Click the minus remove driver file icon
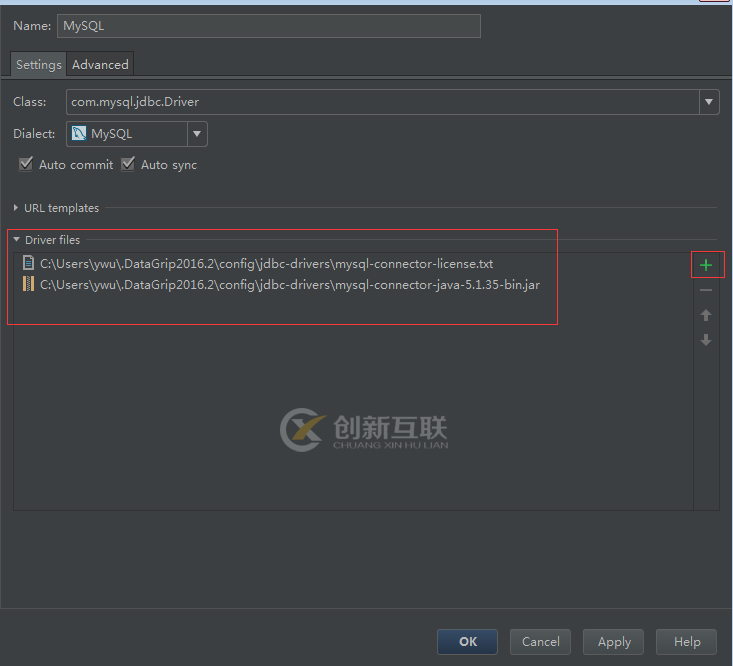733x666 pixels. [706, 290]
